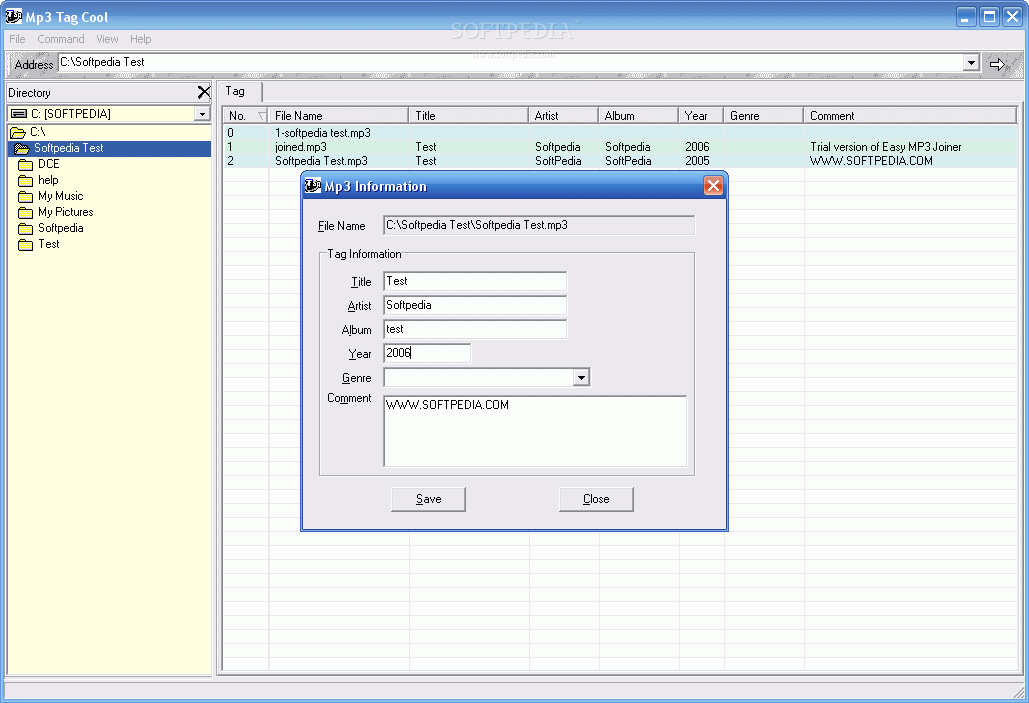Select the Softpedia Test.mp3 file name in list
This screenshot has width=1029, height=703.
click(322, 161)
